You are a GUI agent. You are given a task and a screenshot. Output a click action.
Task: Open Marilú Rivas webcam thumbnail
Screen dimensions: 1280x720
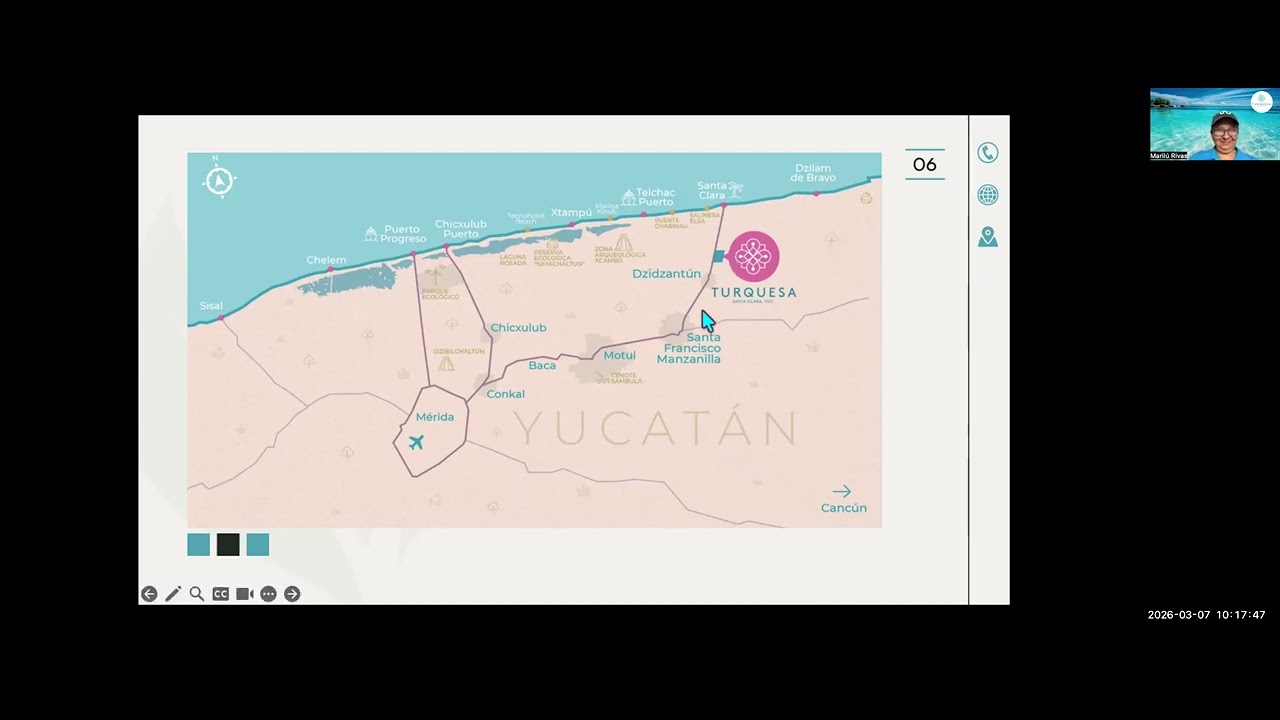[1214, 124]
